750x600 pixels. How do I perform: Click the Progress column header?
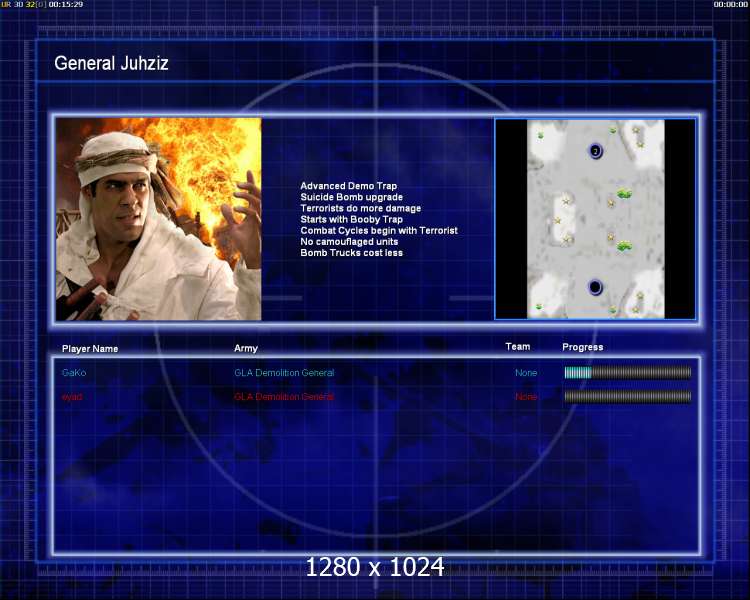[x=583, y=347]
